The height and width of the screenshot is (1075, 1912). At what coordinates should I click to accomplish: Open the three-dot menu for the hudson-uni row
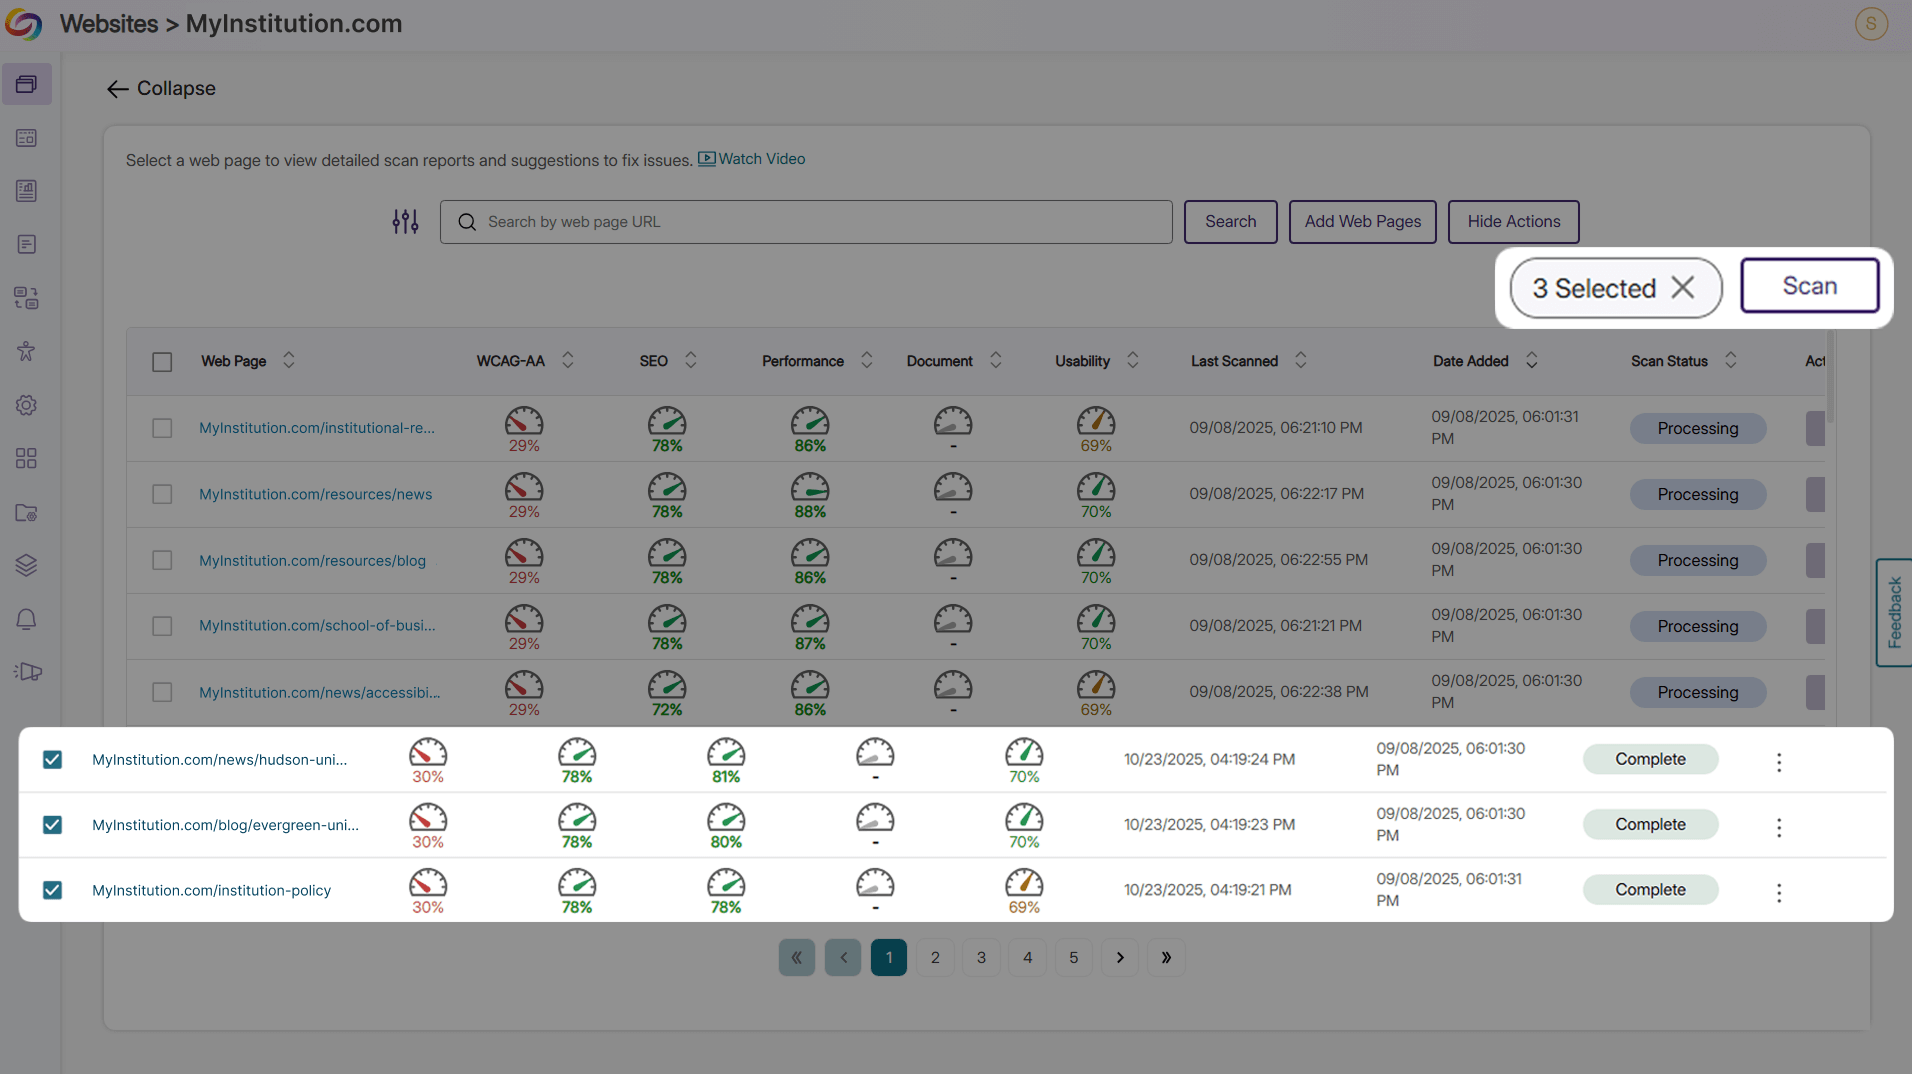(x=1778, y=762)
